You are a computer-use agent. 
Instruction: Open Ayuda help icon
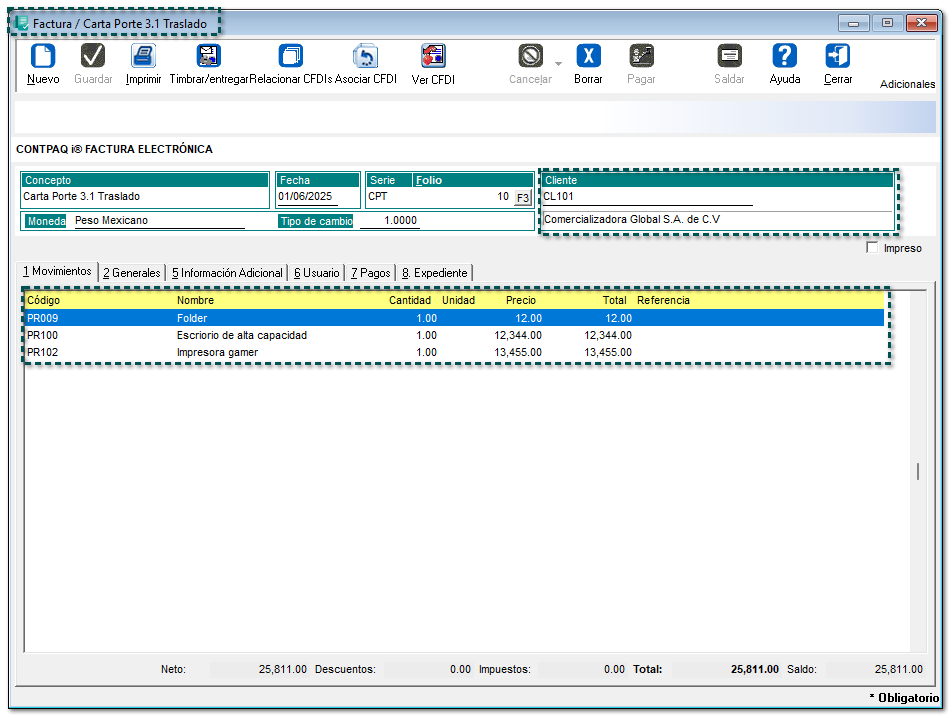point(785,57)
